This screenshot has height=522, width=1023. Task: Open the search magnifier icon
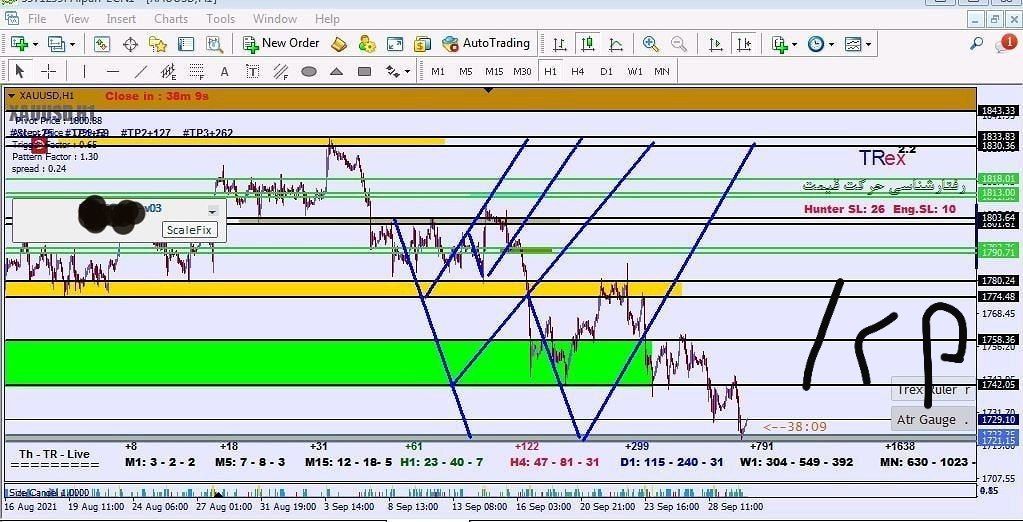click(x=976, y=44)
